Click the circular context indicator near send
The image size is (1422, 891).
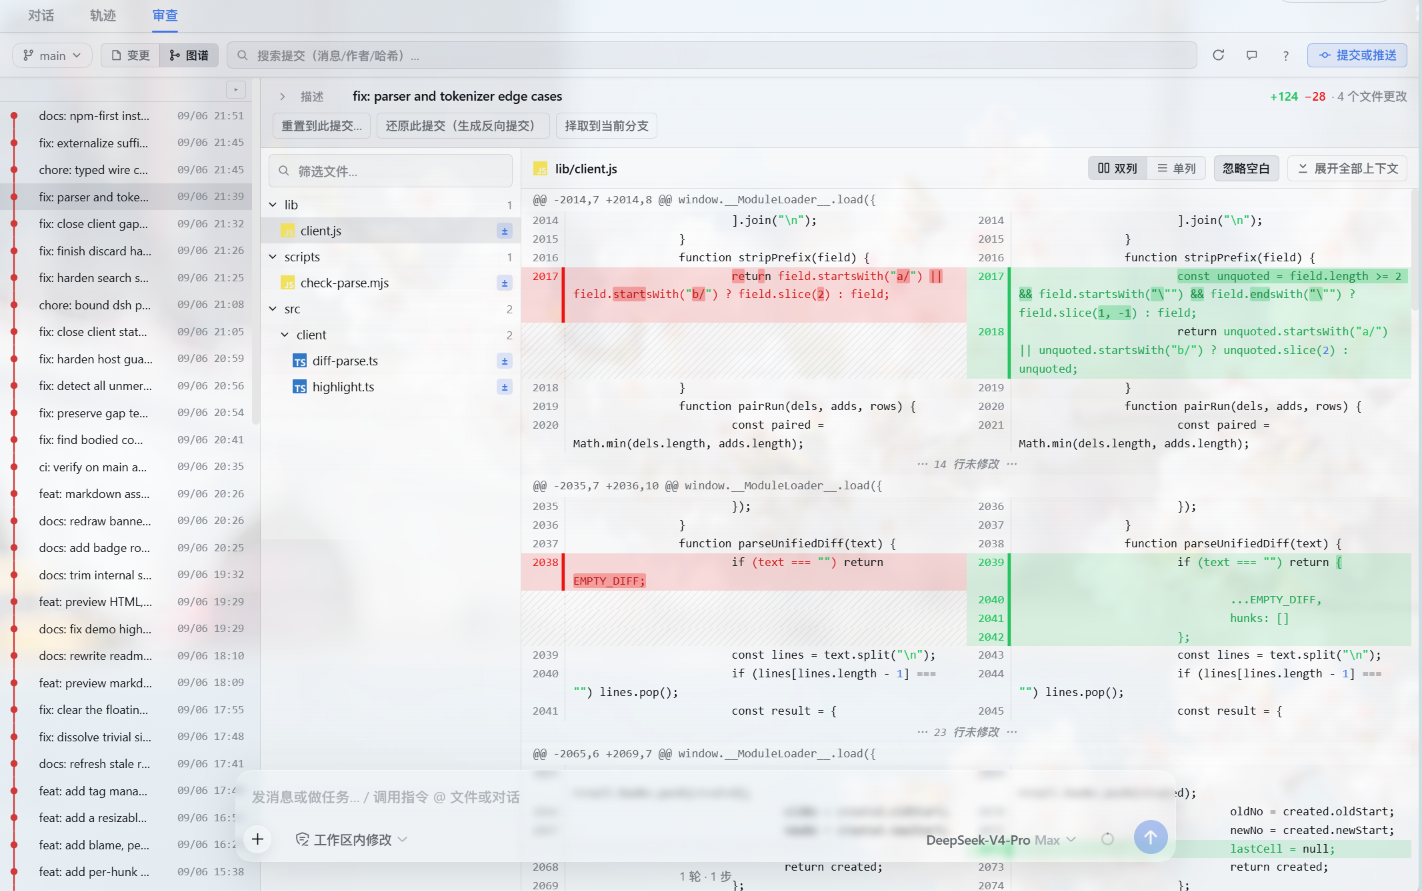(1108, 839)
